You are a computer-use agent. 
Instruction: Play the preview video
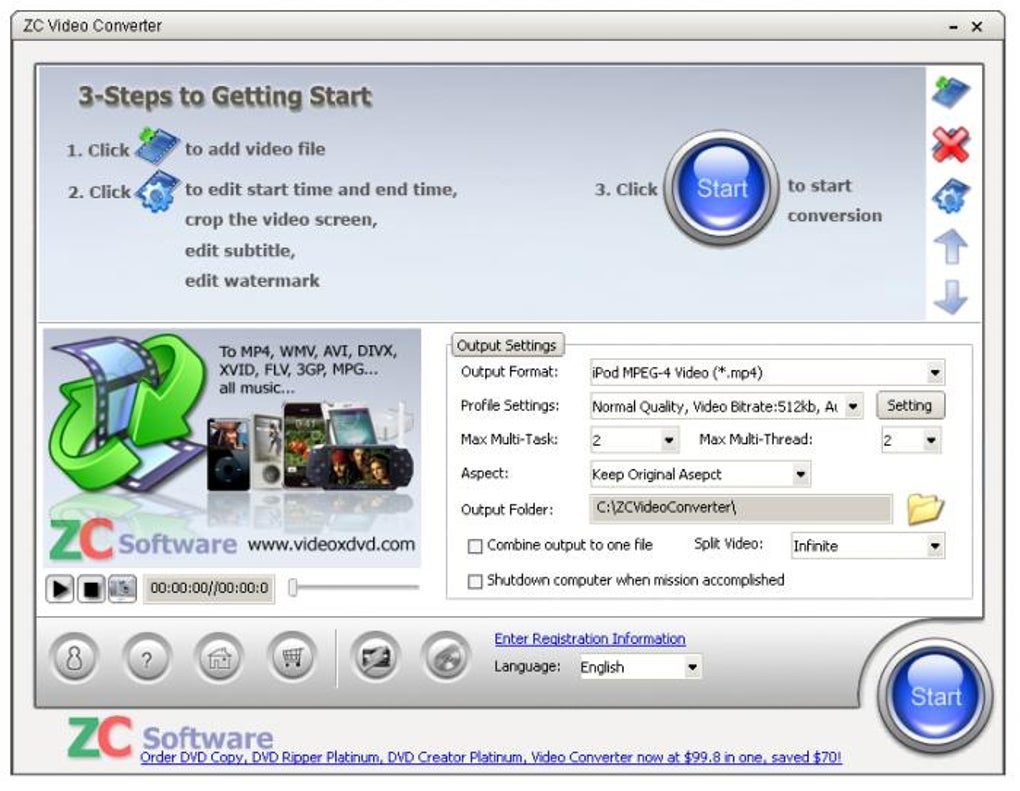coord(60,589)
